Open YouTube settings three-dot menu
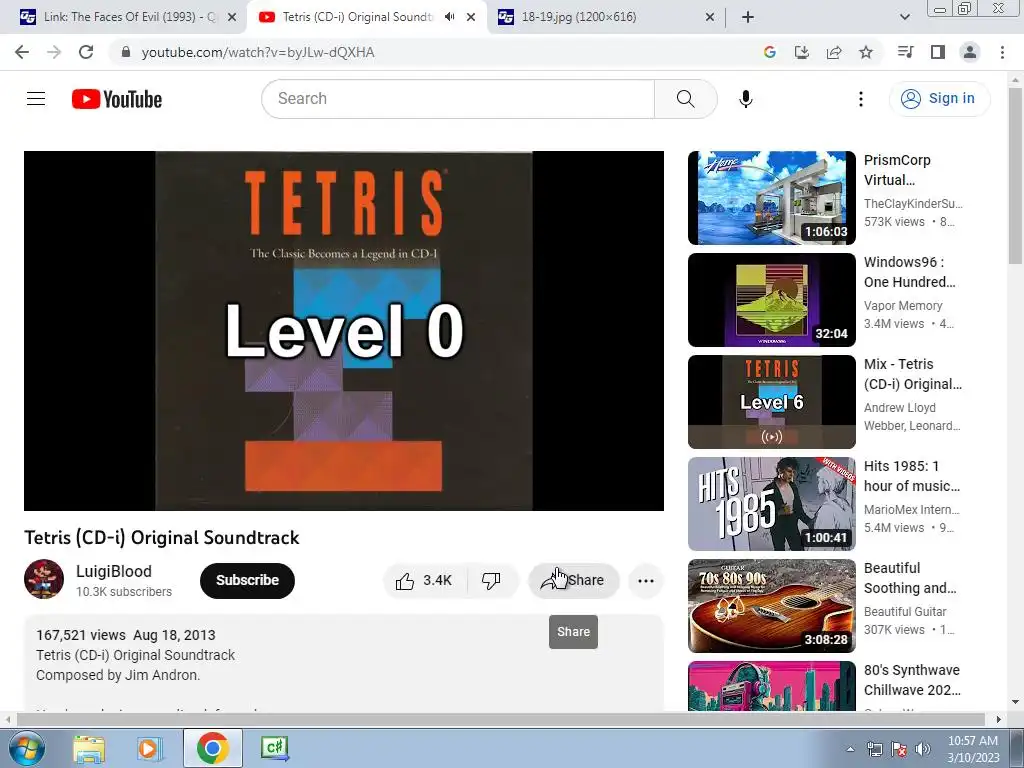 (x=861, y=99)
